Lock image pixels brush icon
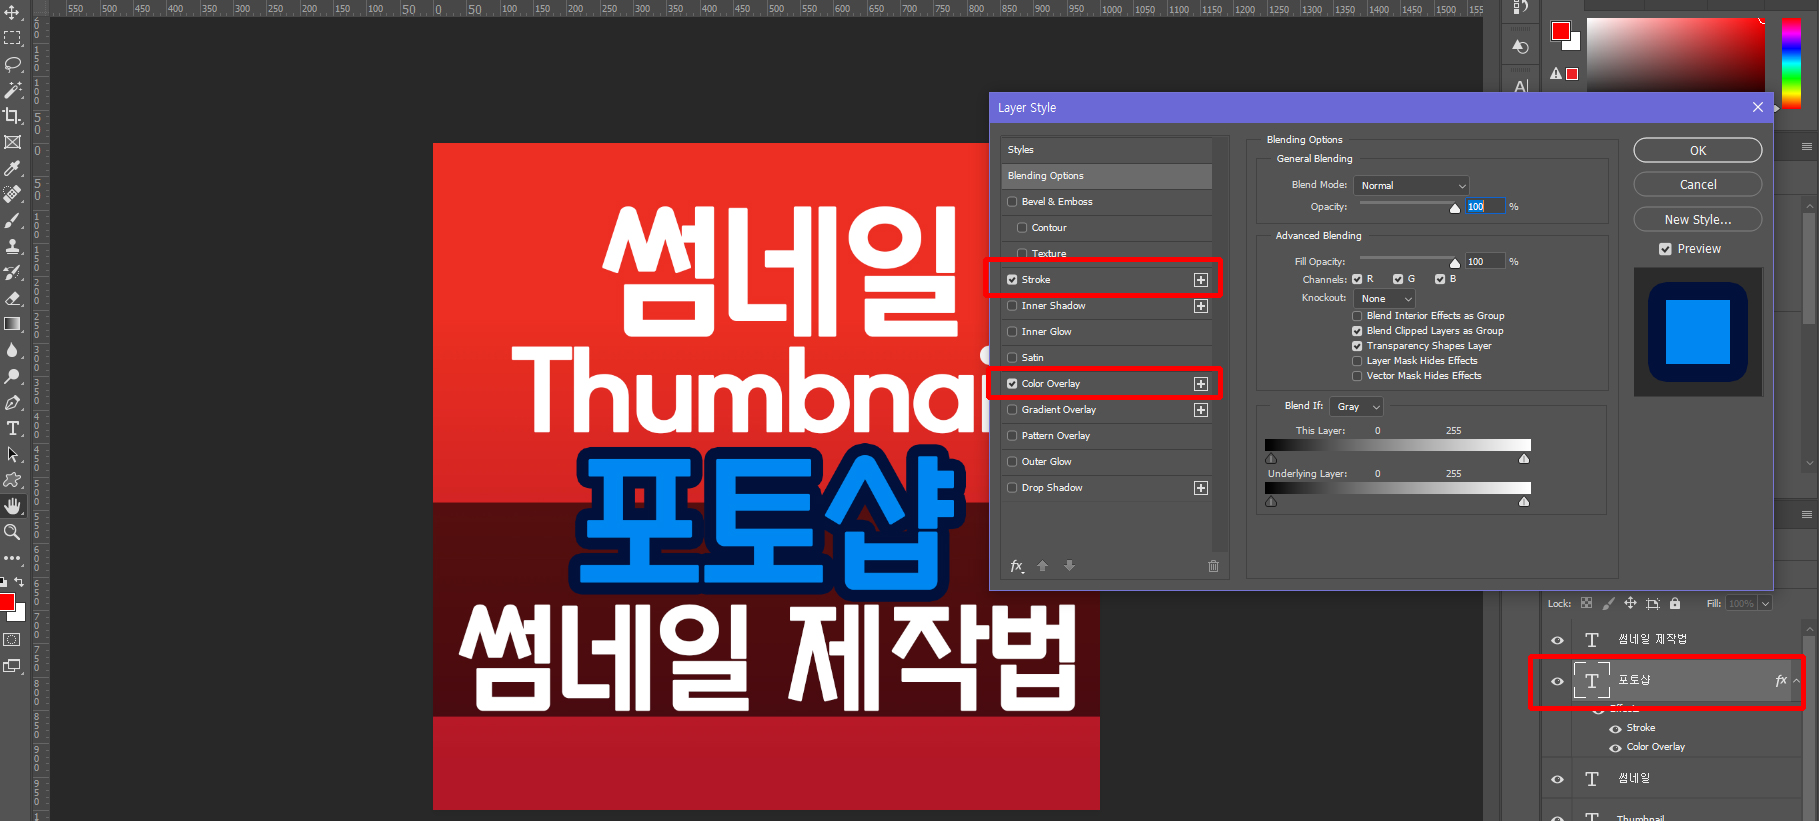This screenshot has height=821, width=1819. [x=1608, y=603]
